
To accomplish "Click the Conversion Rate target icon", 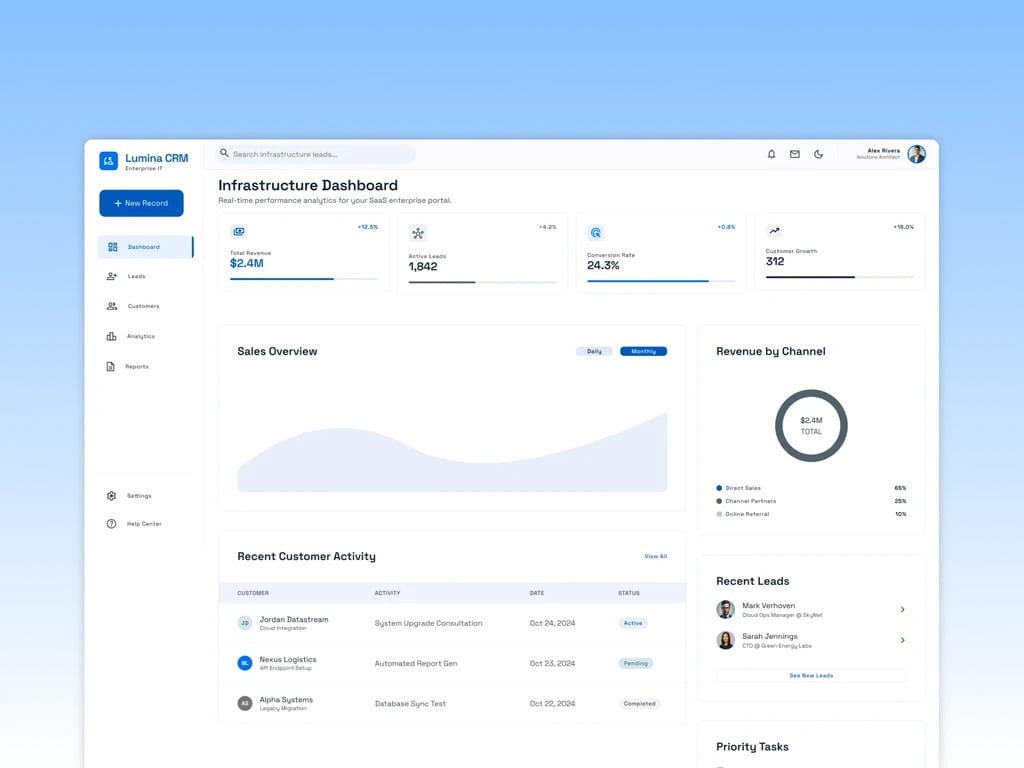I will coord(596,232).
